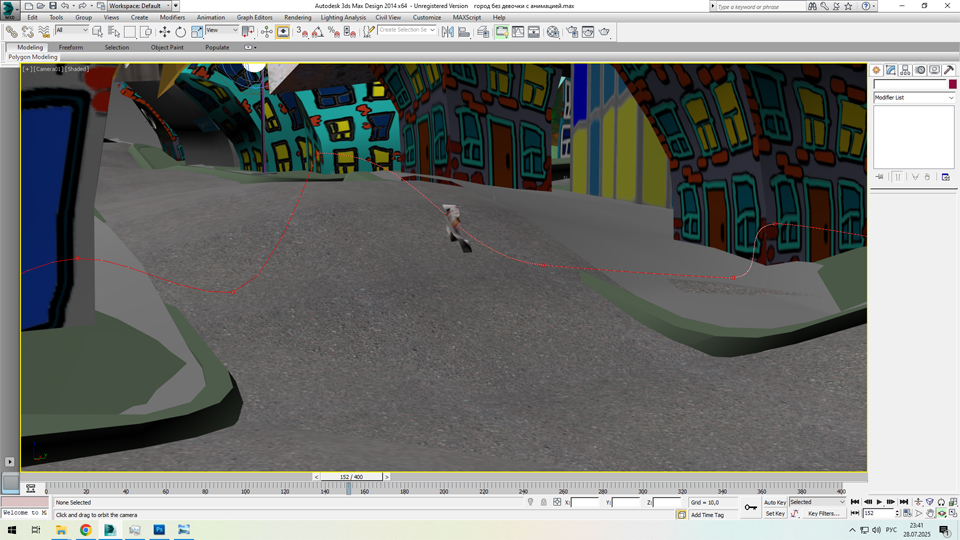Open the Utilities hammer panel tab

click(x=949, y=71)
